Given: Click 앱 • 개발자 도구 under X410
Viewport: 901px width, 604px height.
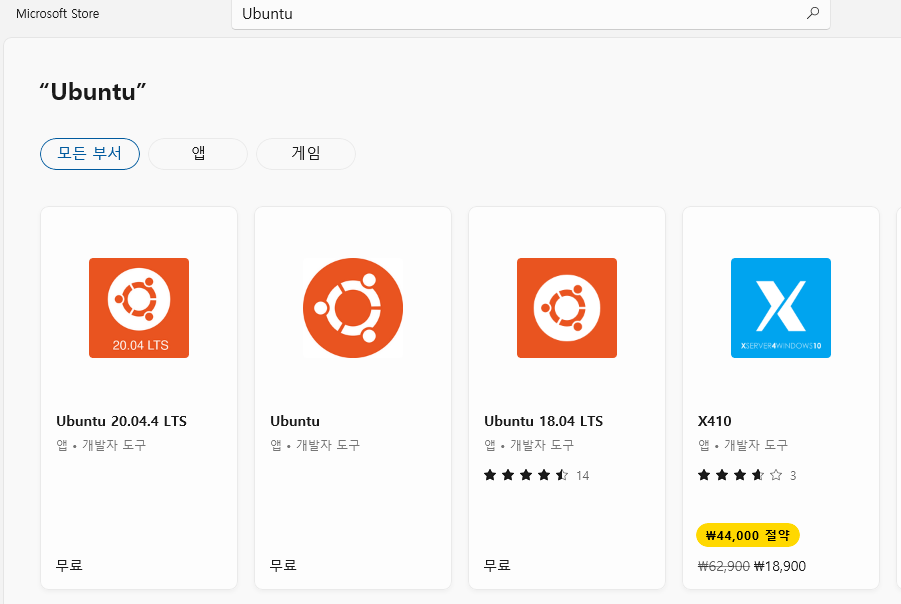Looking at the screenshot, I should (743, 445).
